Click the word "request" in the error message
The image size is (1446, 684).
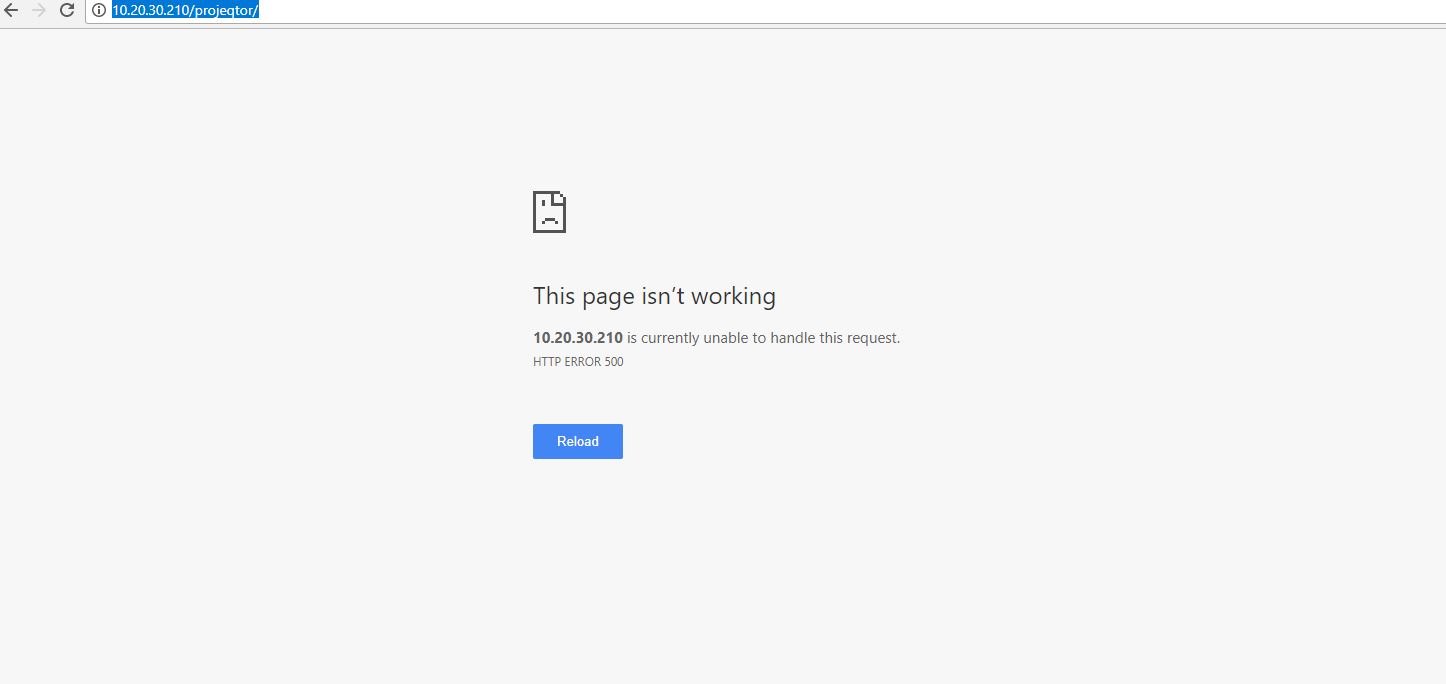(x=872, y=338)
